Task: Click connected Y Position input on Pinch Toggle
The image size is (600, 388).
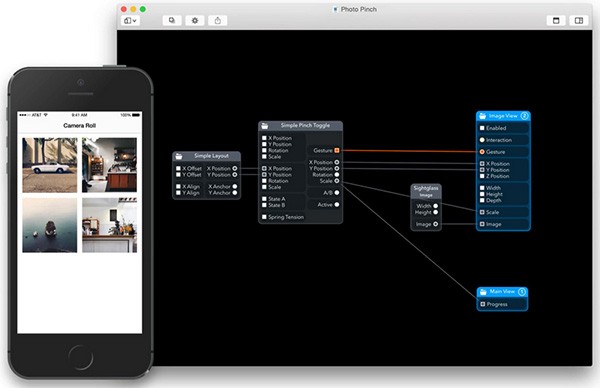Action: point(264,174)
